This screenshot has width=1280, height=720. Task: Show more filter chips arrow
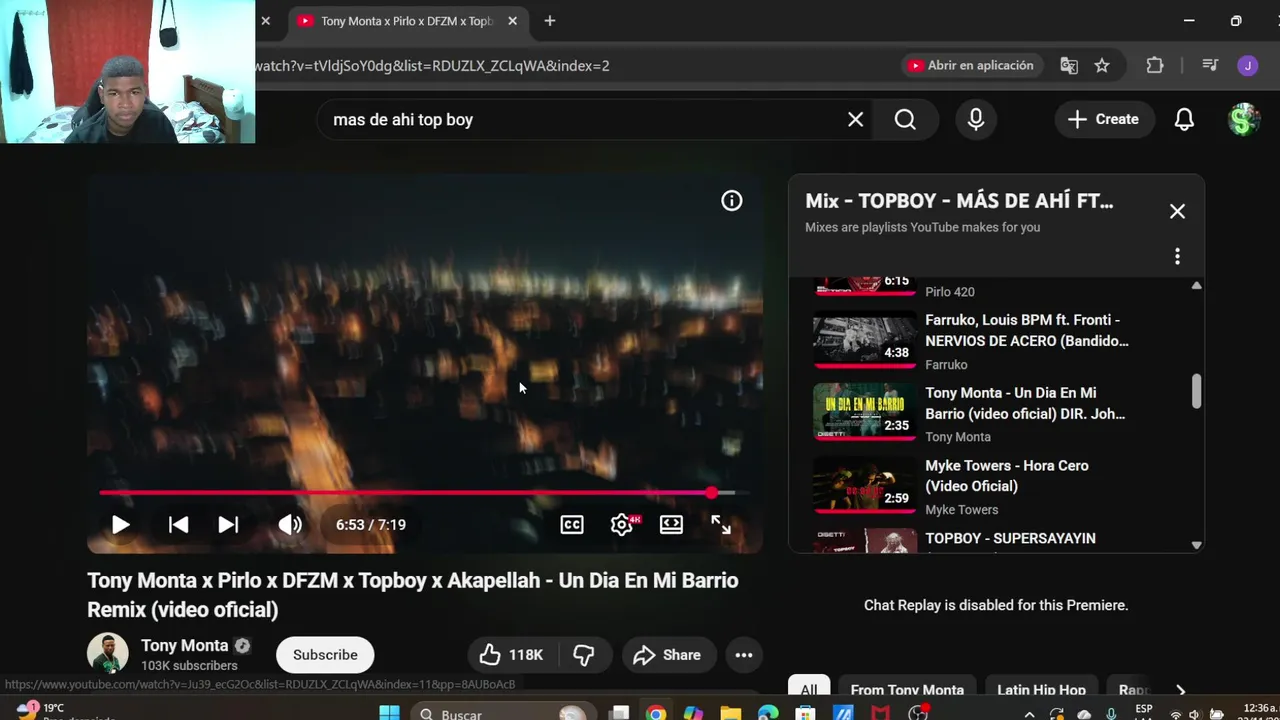[x=1181, y=690]
